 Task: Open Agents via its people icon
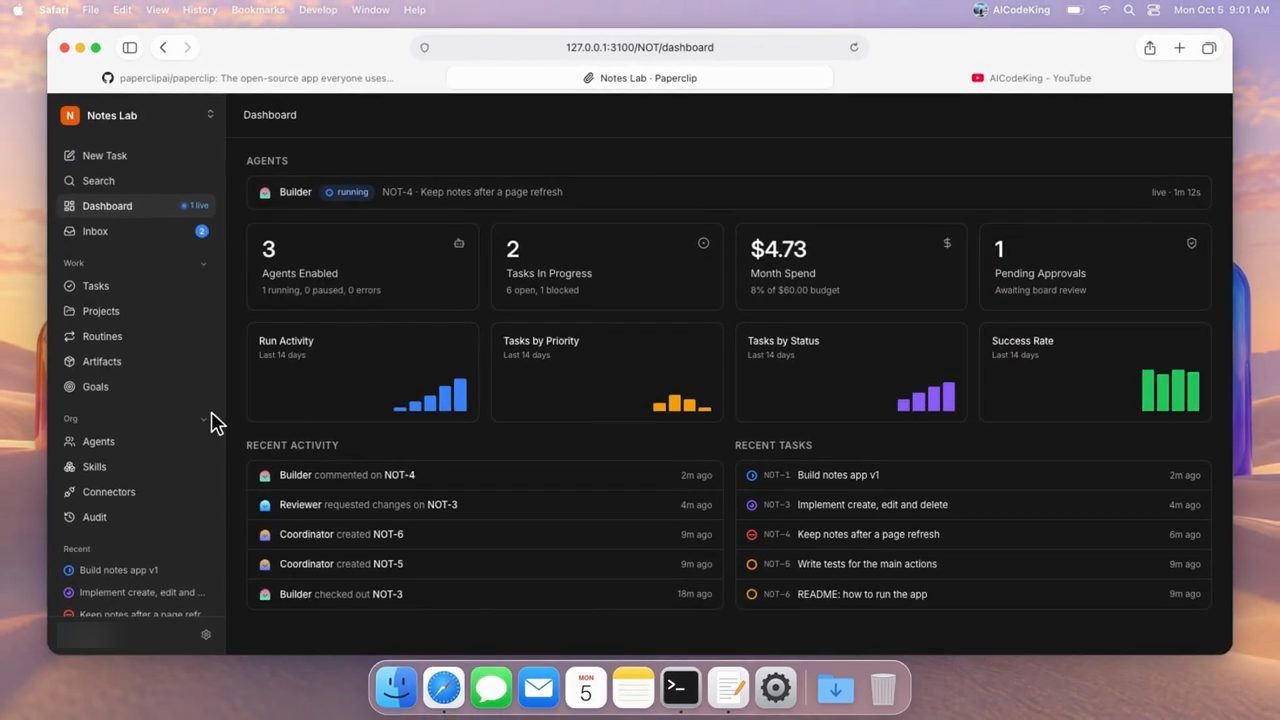click(69, 442)
